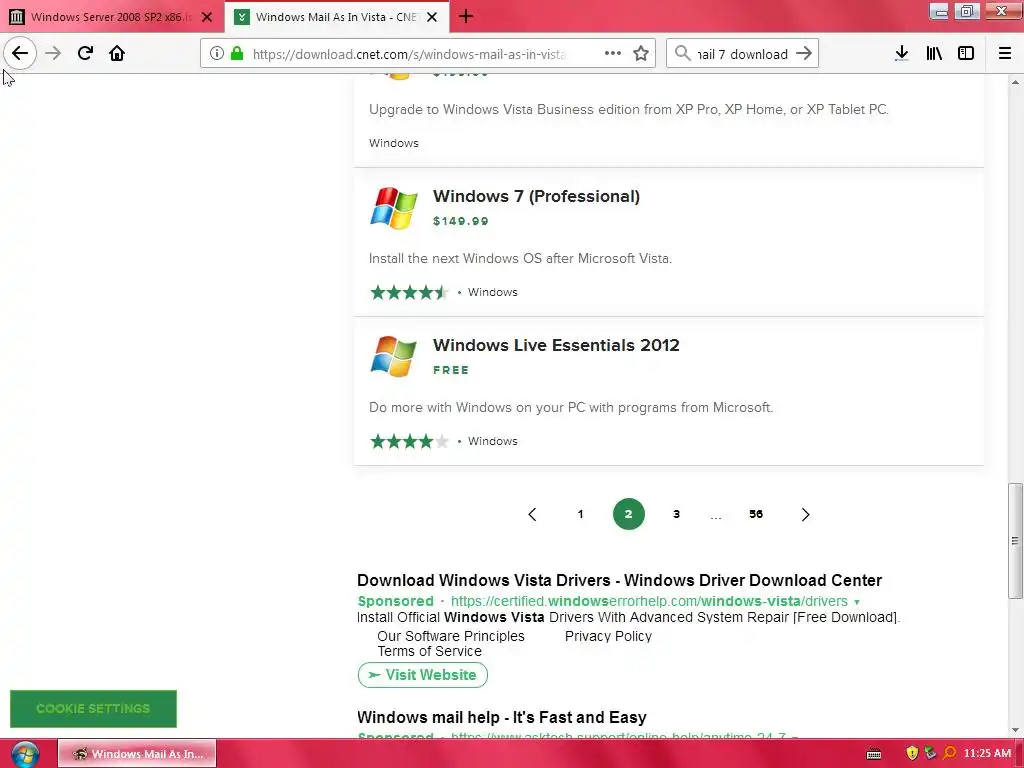The height and width of the screenshot is (768, 1024).
Task: Expand the sponsored ad dropdown arrow
Action: [x=857, y=602]
